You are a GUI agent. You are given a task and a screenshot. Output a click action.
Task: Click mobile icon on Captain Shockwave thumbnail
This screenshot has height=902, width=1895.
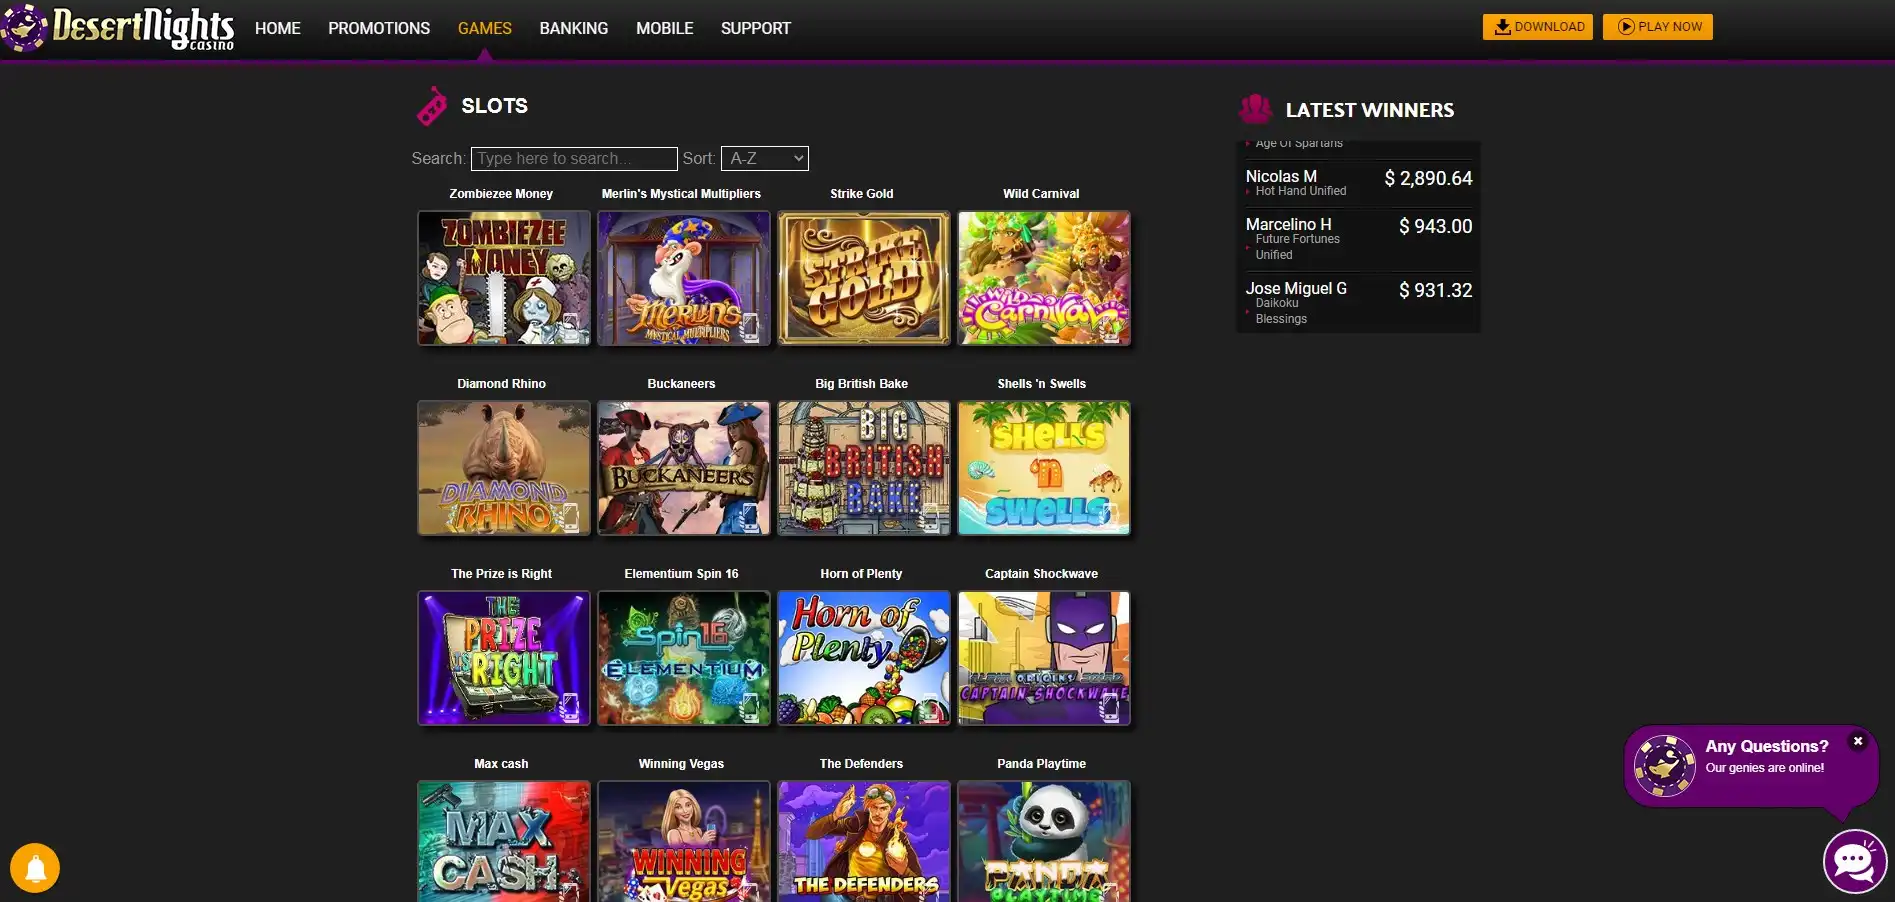pos(1110,706)
